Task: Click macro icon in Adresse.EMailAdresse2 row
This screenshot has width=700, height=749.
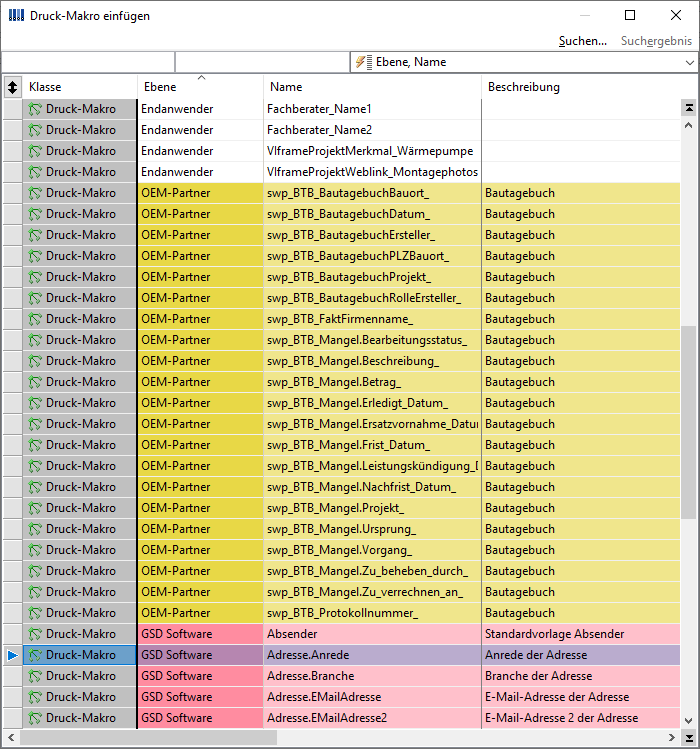Action: [35, 718]
